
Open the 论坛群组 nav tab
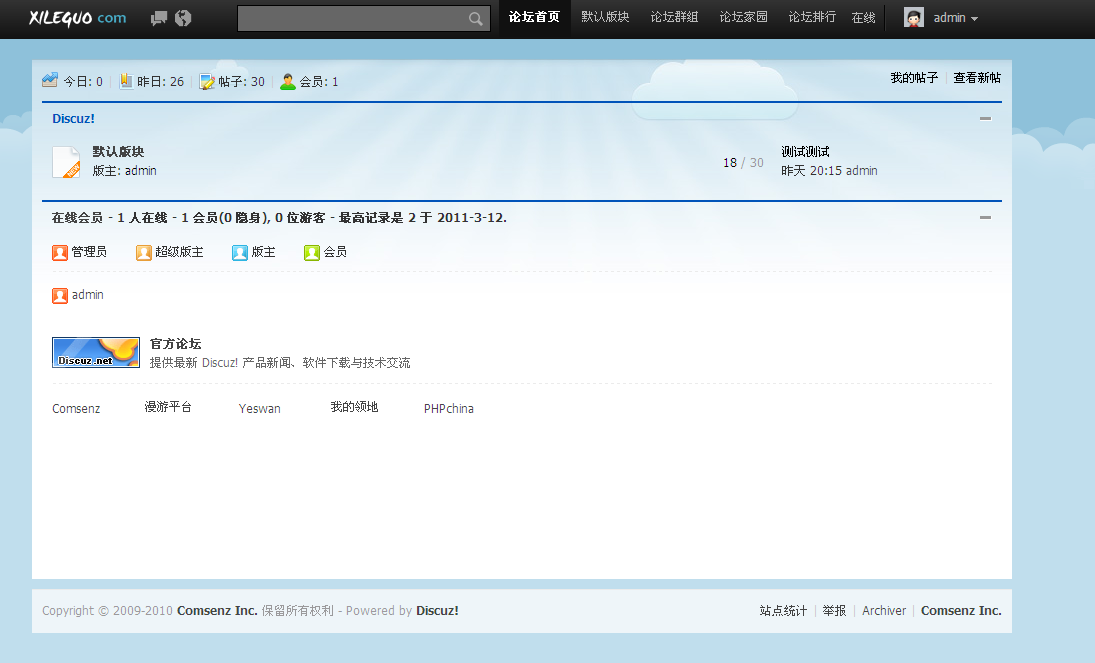[x=674, y=17]
